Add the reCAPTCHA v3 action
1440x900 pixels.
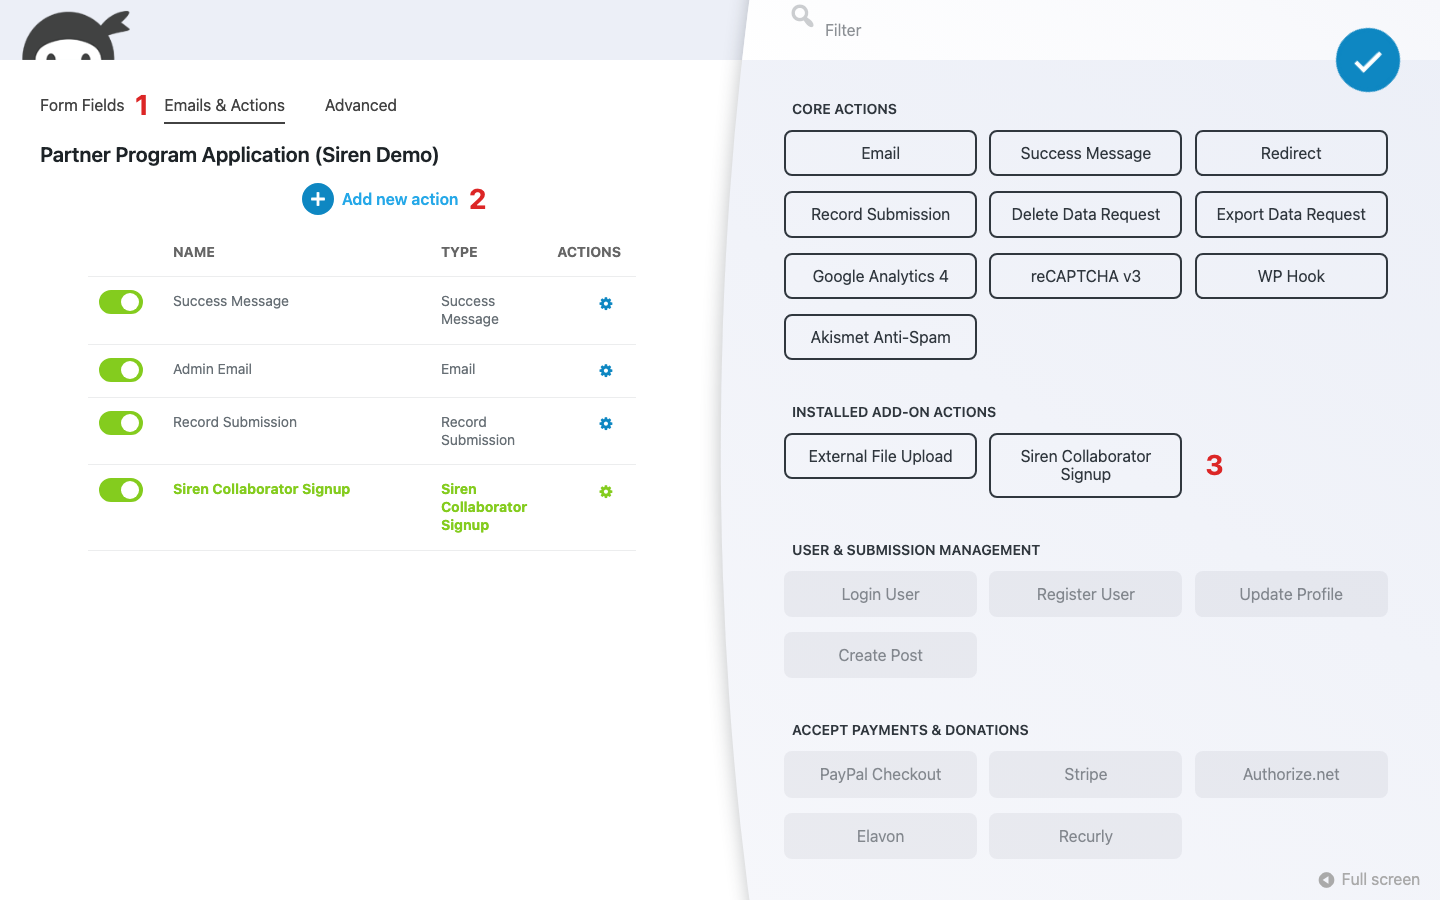coord(1085,276)
